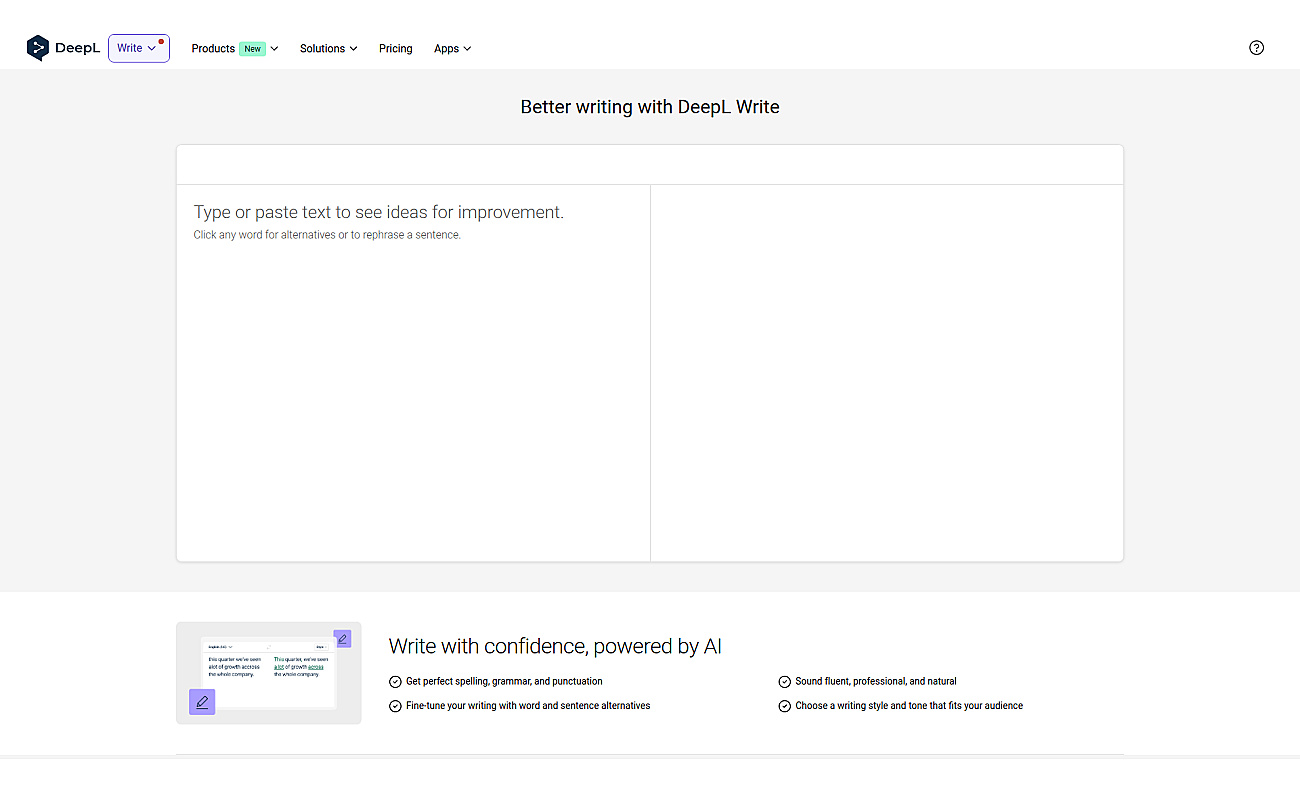Click the New badge beside Products
The height and width of the screenshot is (788, 1300).
[x=253, y=48]
